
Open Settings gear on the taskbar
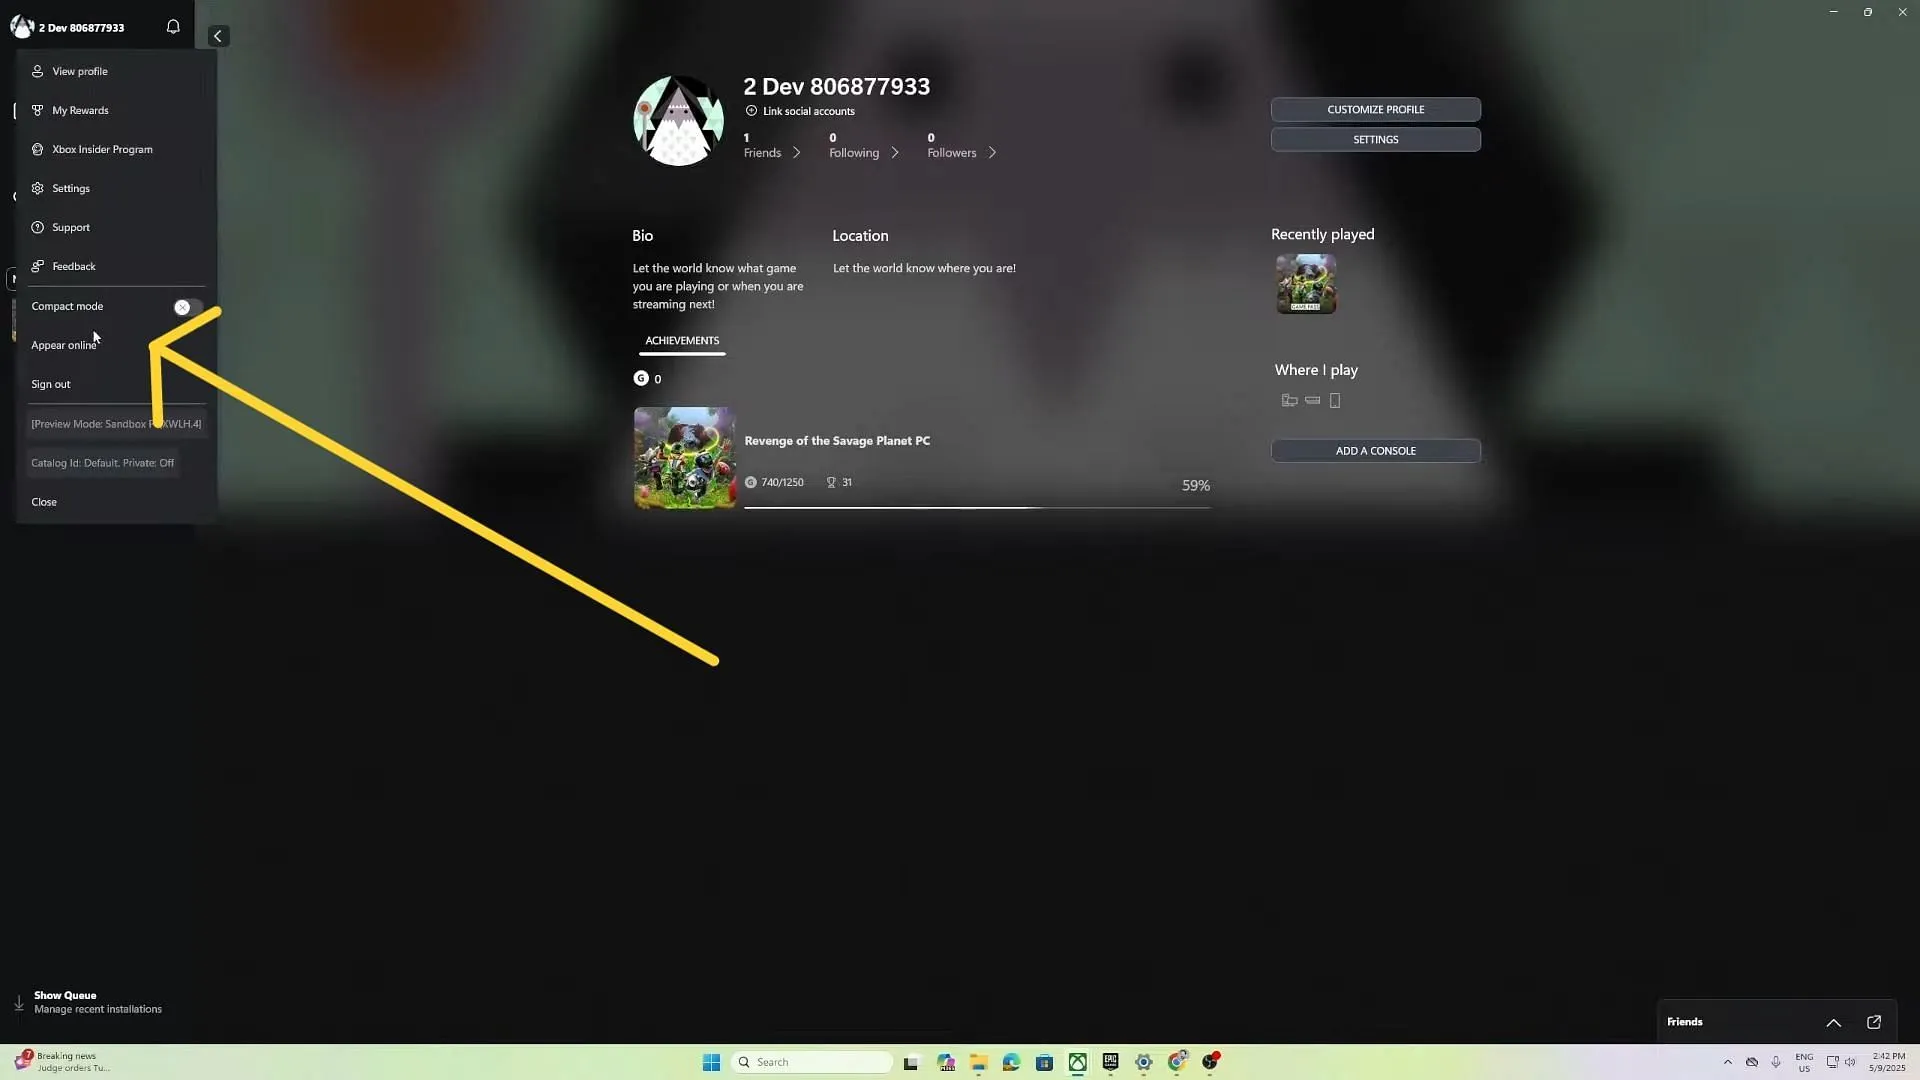point(1144,1063)
